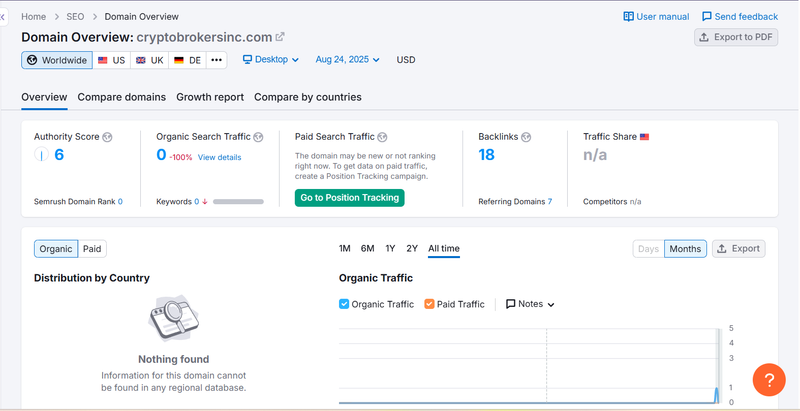Open the Growth report tab
This screenshot has width=800, height=411.
point(210,97)
